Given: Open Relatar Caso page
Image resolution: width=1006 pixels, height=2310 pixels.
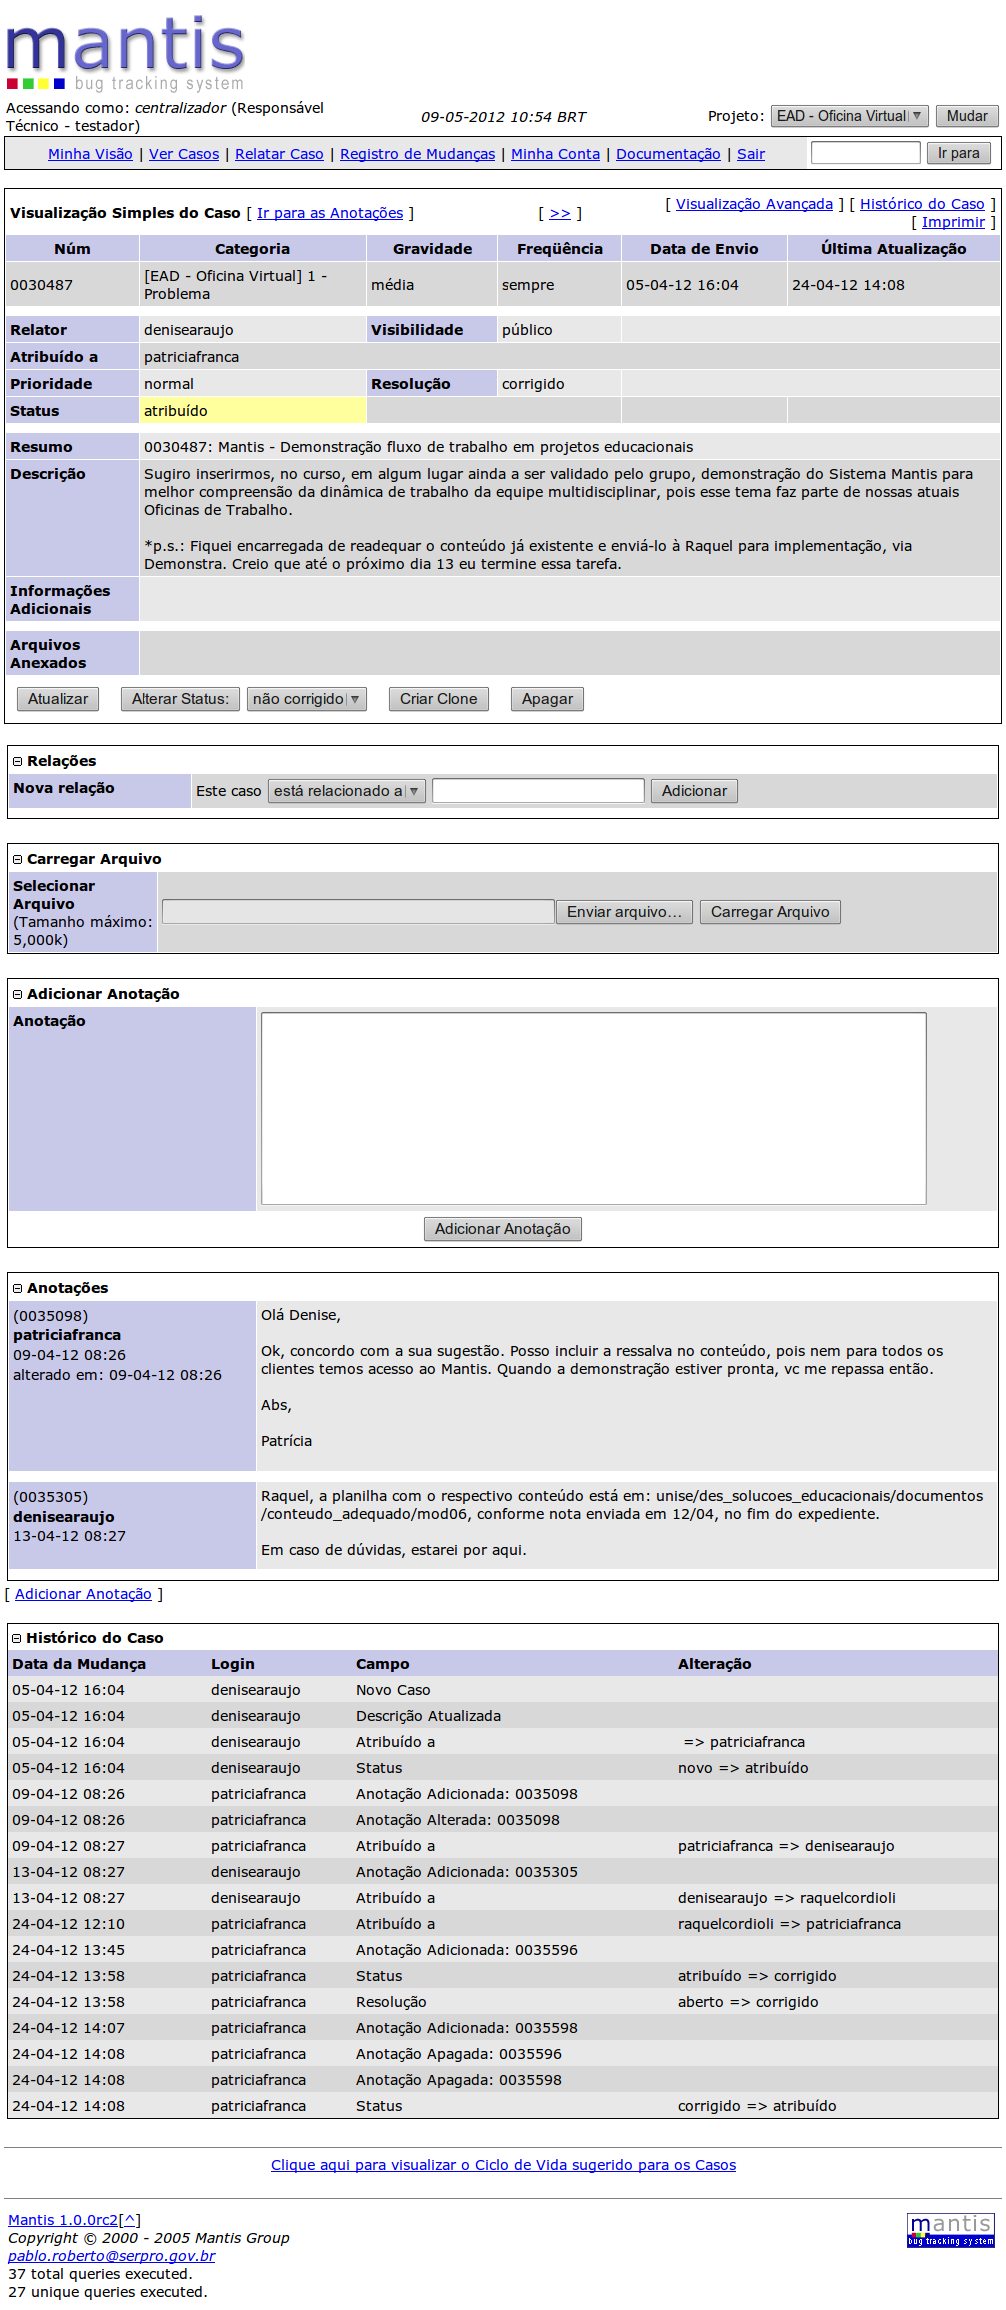Looking at the screenshot, I should point(279,154).
